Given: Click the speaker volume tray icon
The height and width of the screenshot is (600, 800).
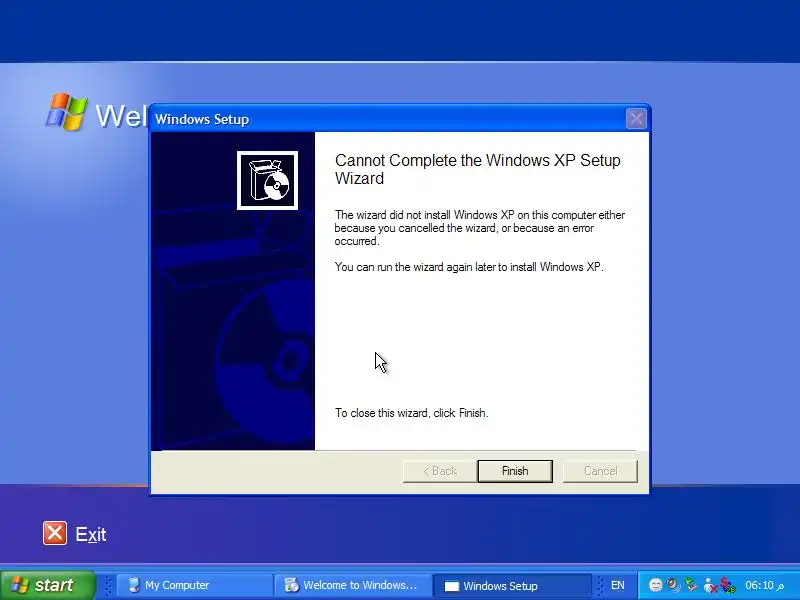Looking at the screenshot, I should point(673,585).
